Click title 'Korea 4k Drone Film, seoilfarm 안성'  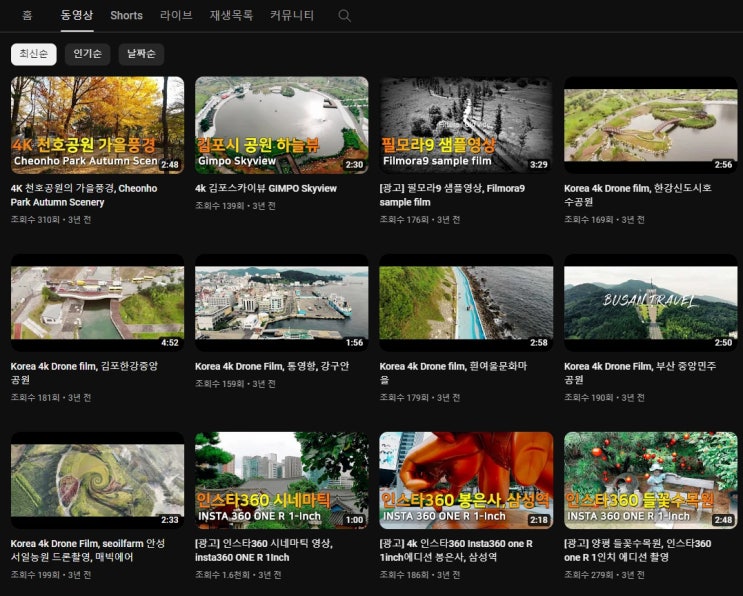[x=88, y=550]
